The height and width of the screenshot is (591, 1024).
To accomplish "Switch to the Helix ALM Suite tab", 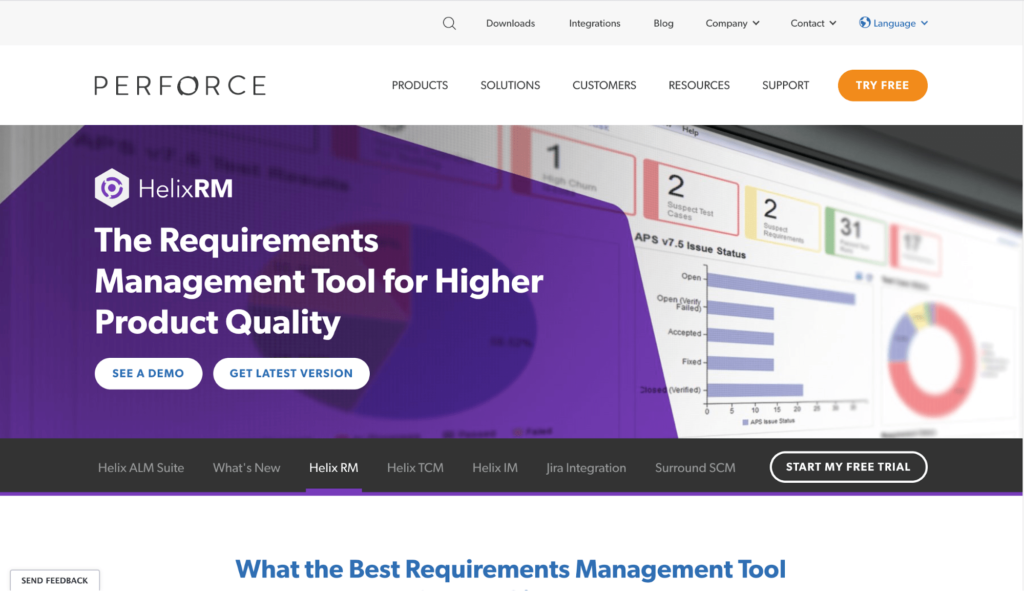I will pyautogui.click(x=141, y=467).
